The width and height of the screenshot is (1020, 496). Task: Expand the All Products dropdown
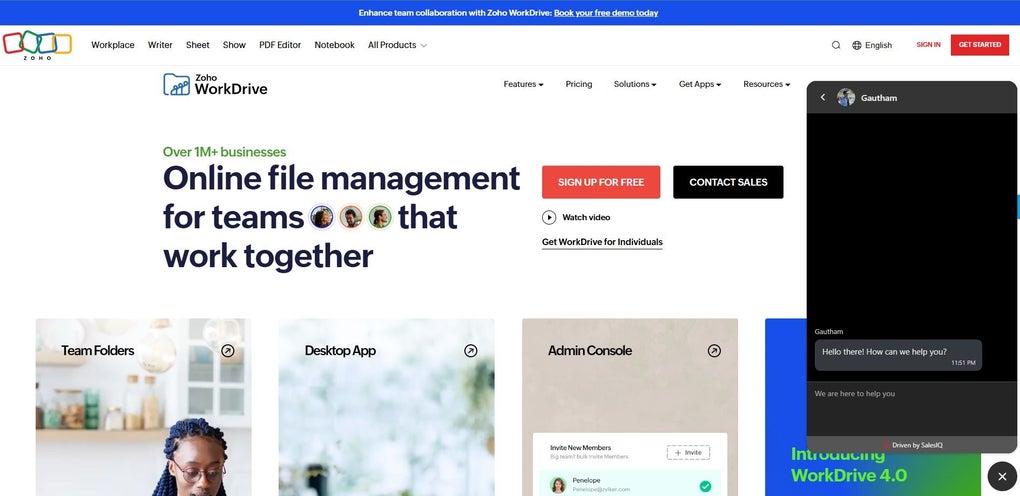coord(397,45)
